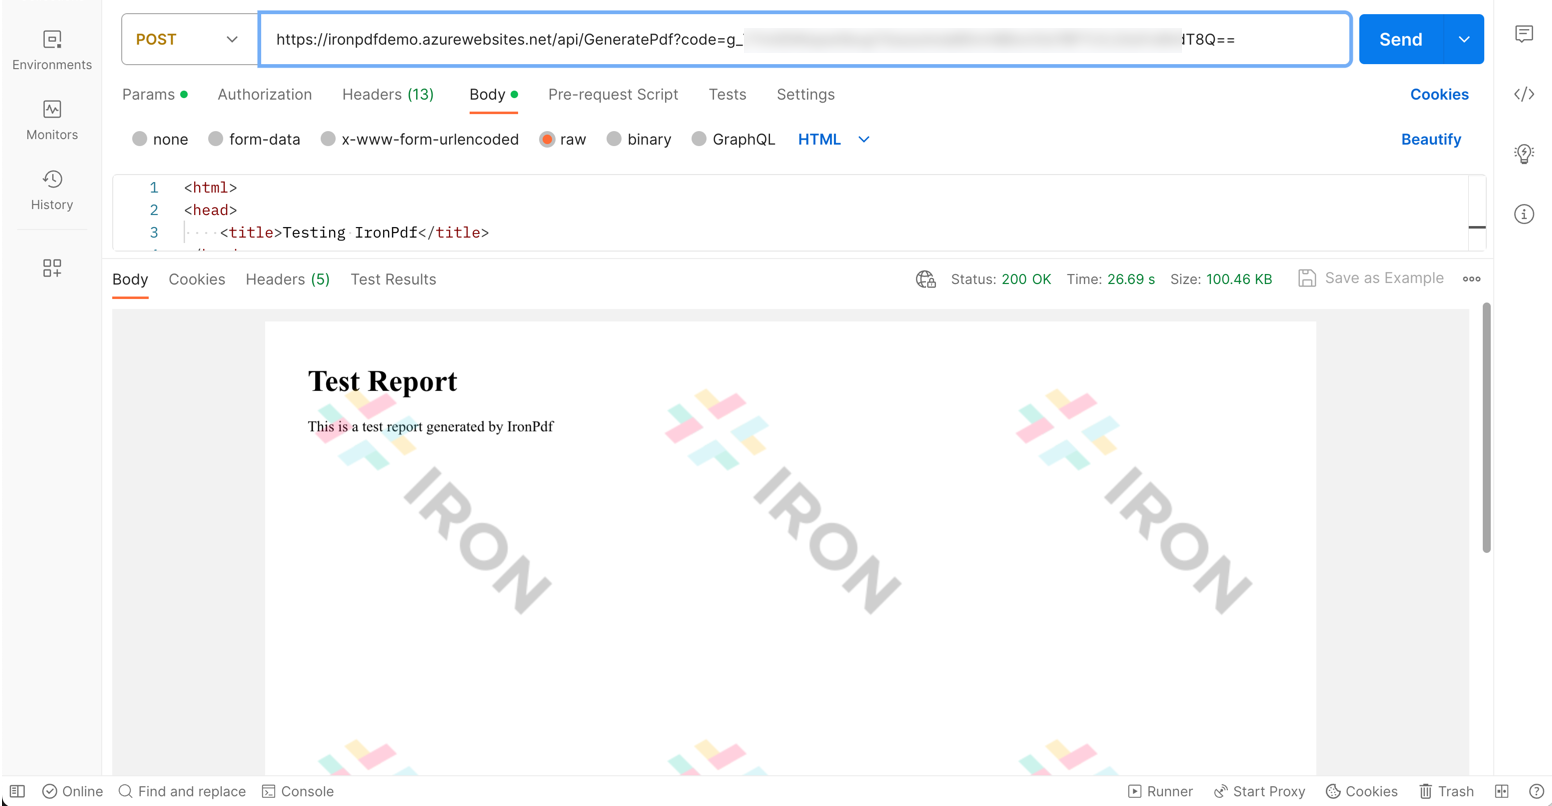The width and height of the screenshot is (1552, 806).
Task: Click Save as Example
Action: pos(1371,278)
